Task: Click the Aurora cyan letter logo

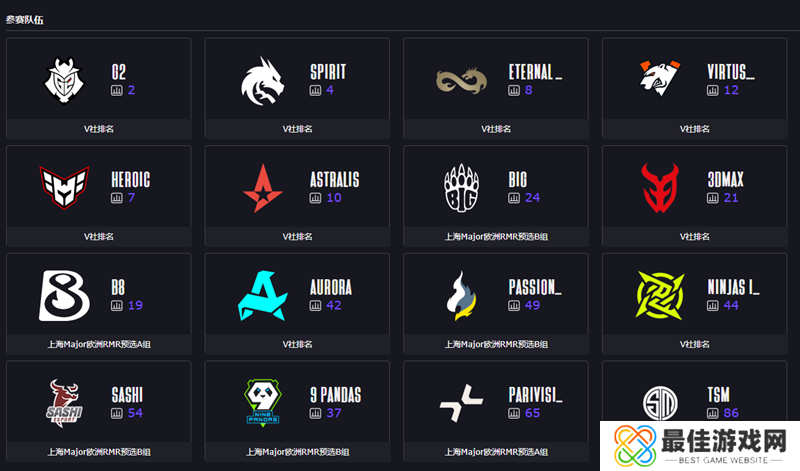Action: point(263,295)
